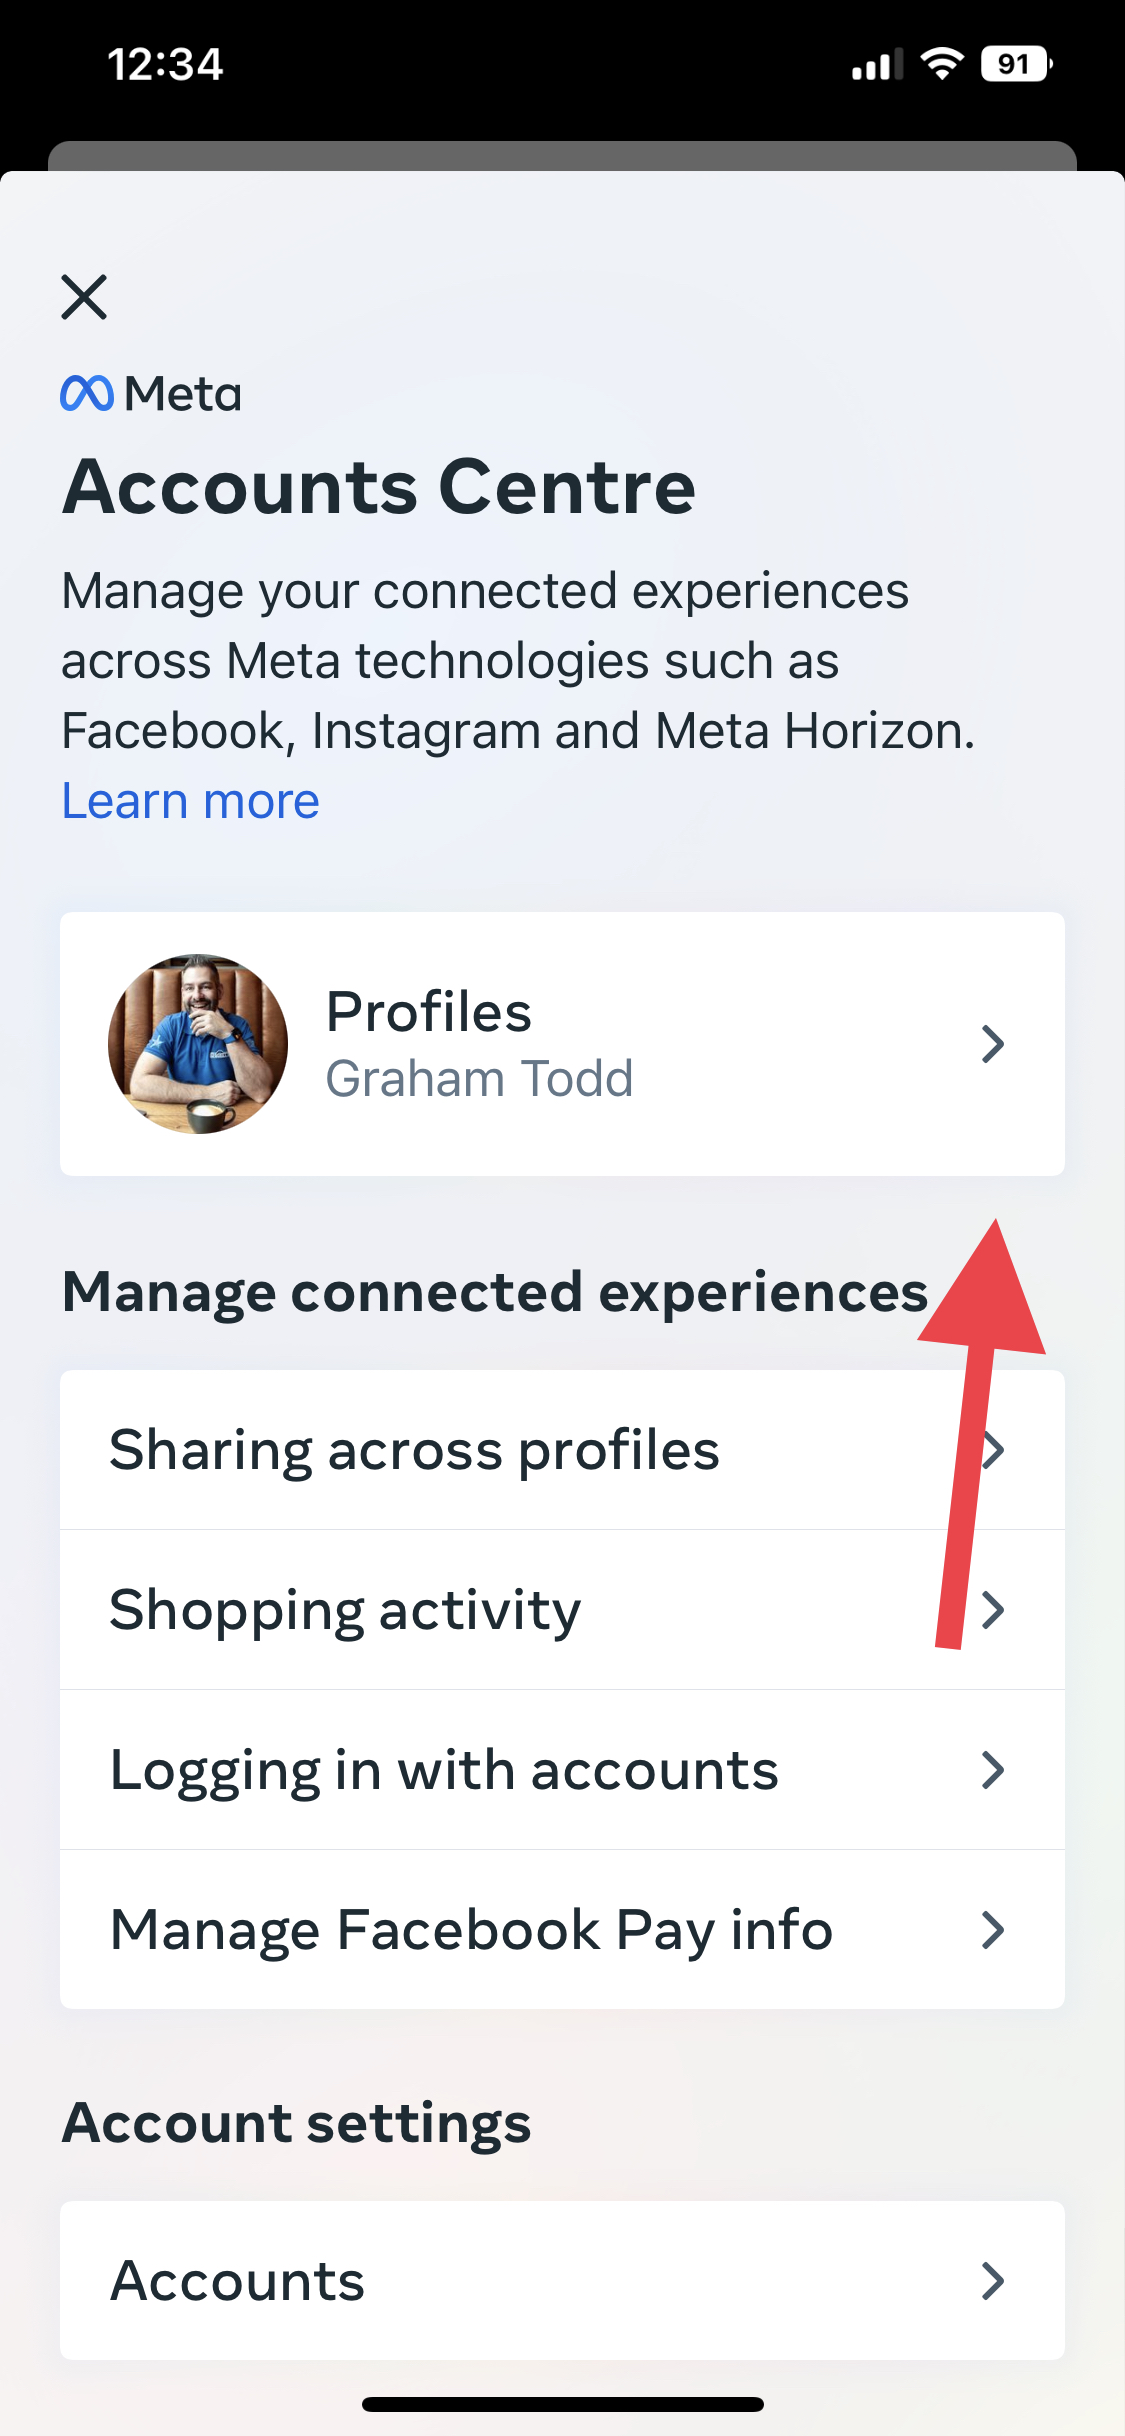Expand the Profiles chevron arrow
This screenshot has height=2436, width=1125.
pos(992,1043)
